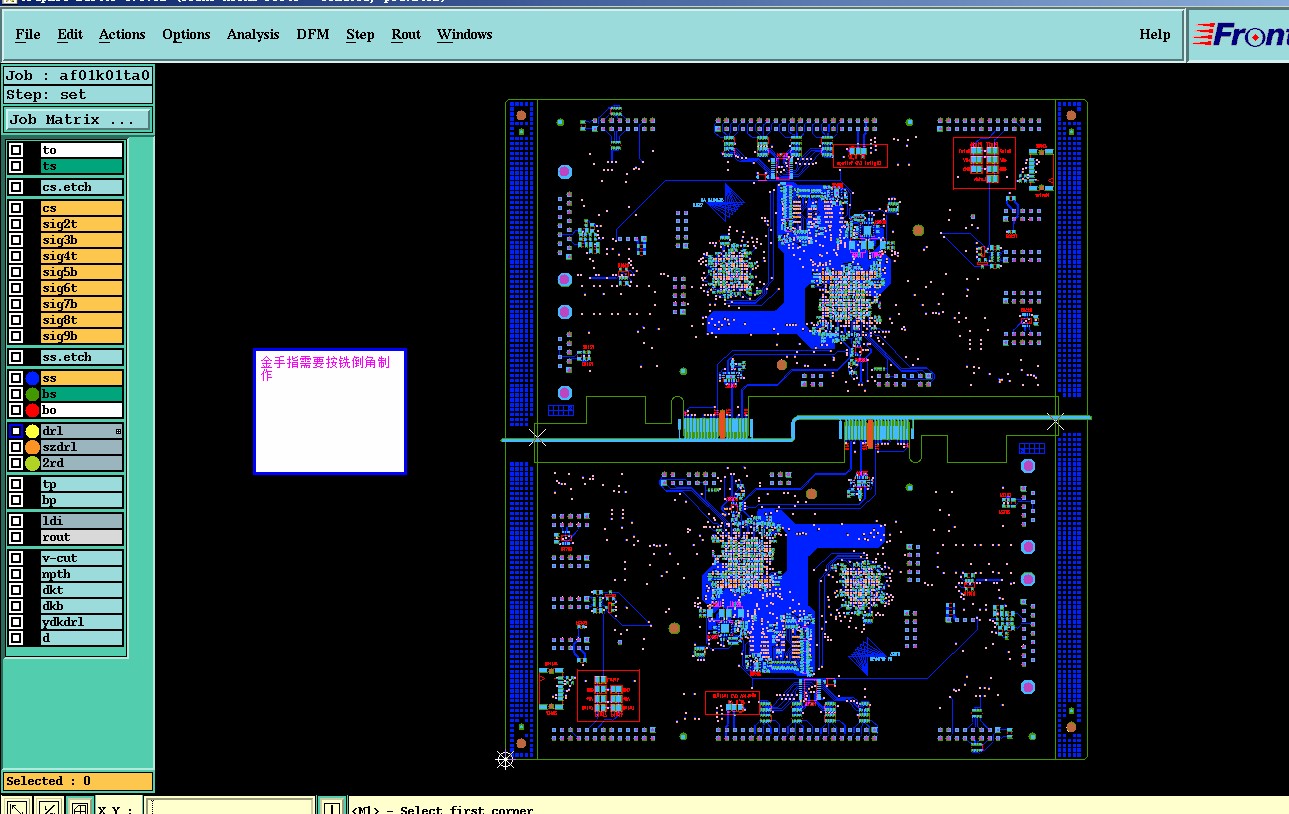This screenshot has width=1289, height=814.
Task: Click the blue color swatch of ss layer
Action: click(32, 378)
